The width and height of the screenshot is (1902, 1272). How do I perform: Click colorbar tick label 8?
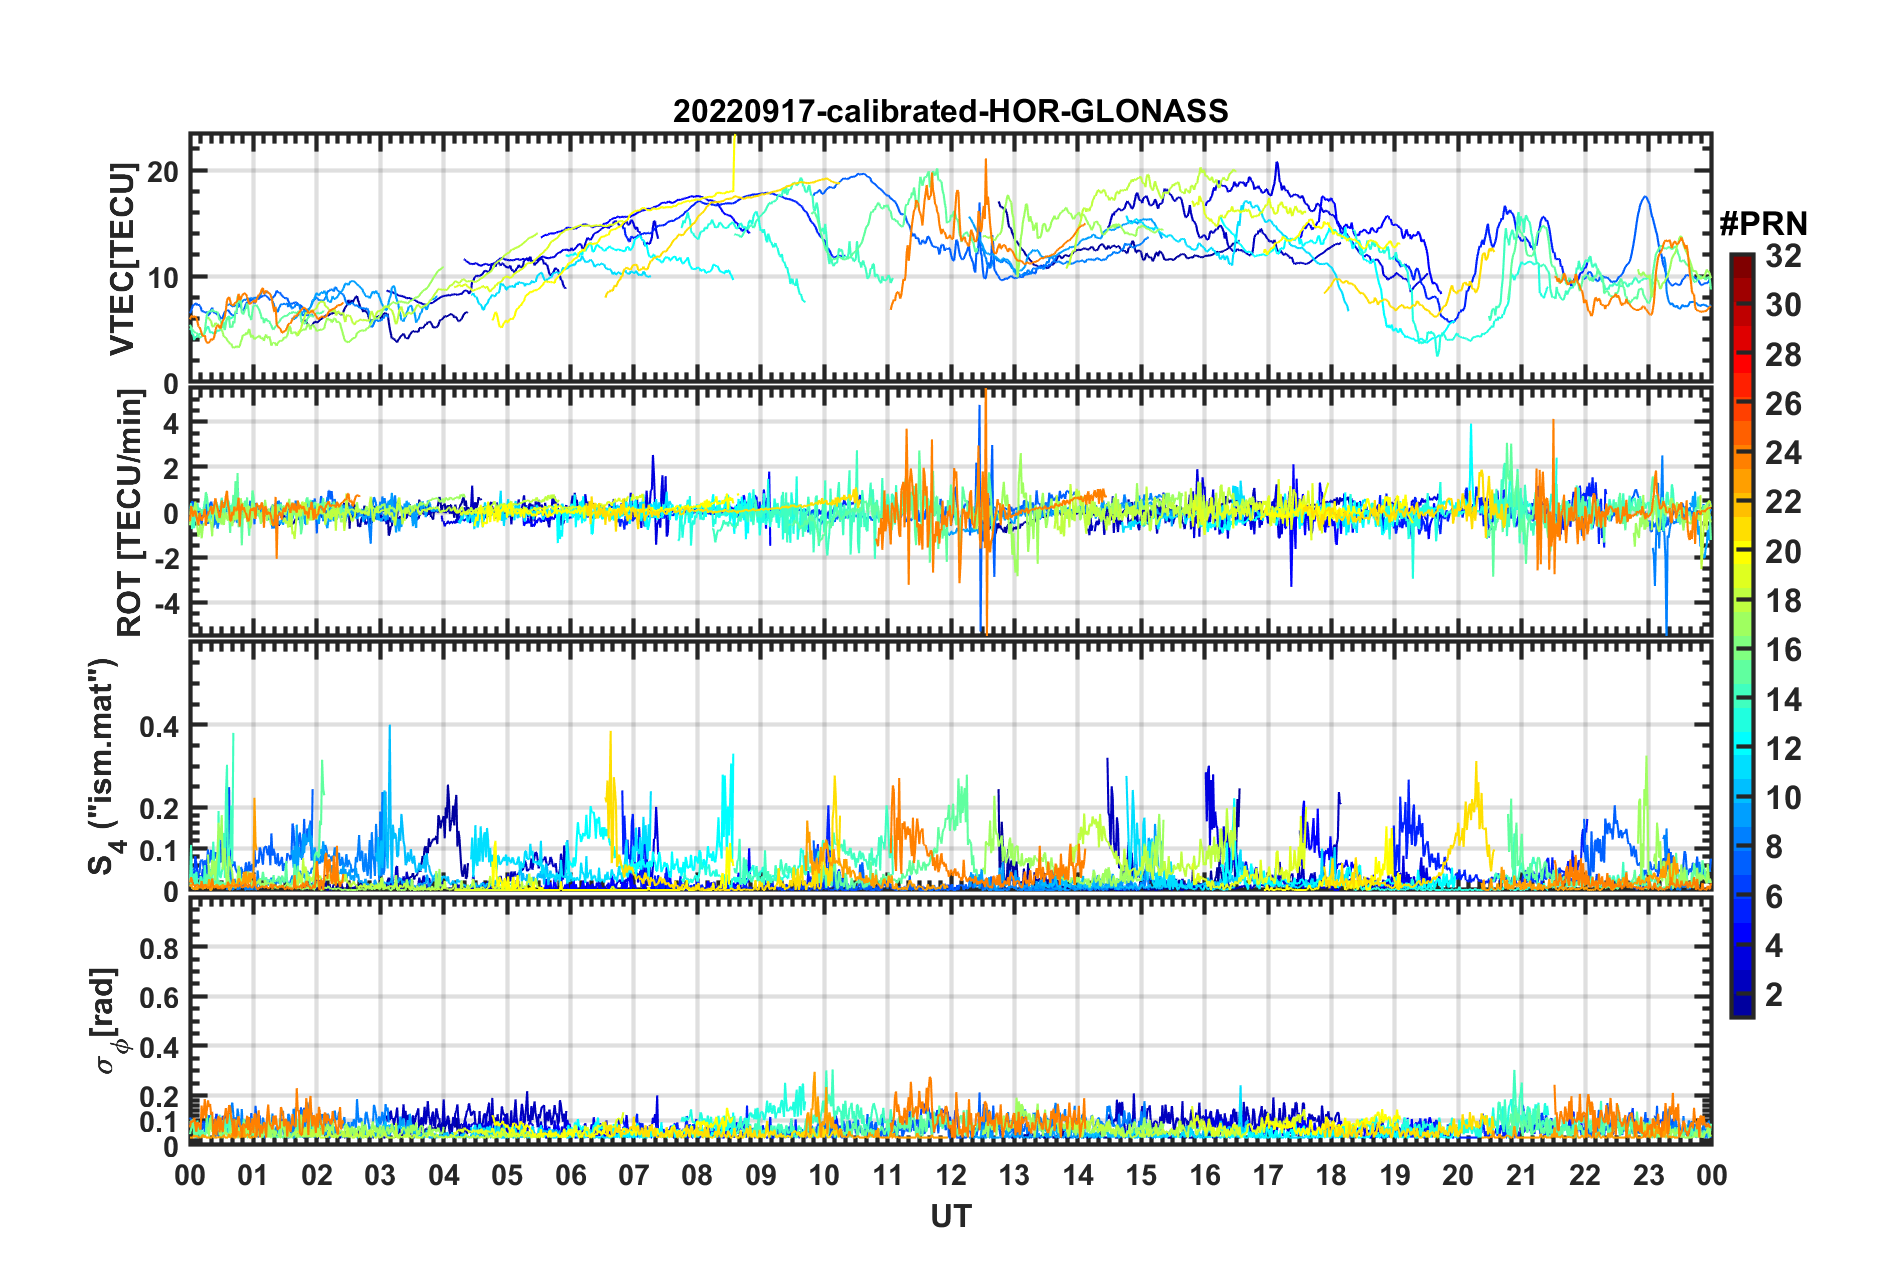(x=1774, y=847)
